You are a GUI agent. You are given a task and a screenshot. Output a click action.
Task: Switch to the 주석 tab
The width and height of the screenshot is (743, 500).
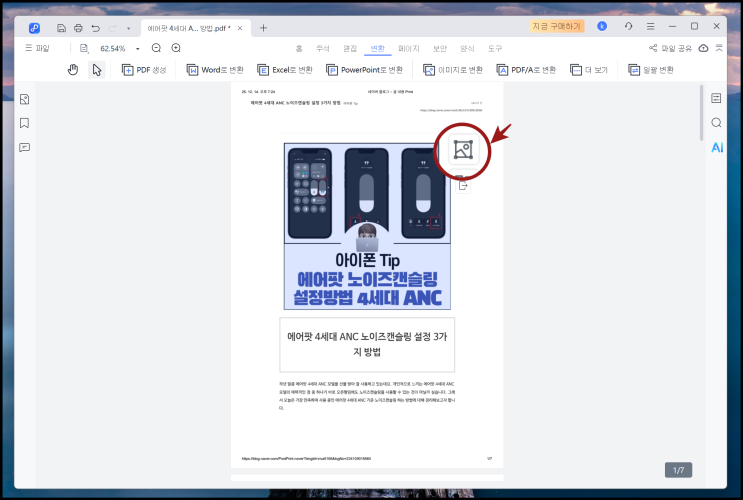(323, 48)
